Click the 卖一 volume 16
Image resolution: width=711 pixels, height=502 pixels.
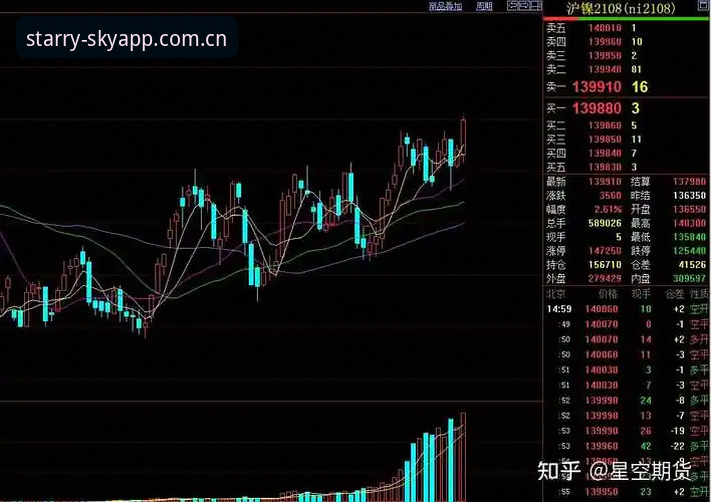coord(640,87)
